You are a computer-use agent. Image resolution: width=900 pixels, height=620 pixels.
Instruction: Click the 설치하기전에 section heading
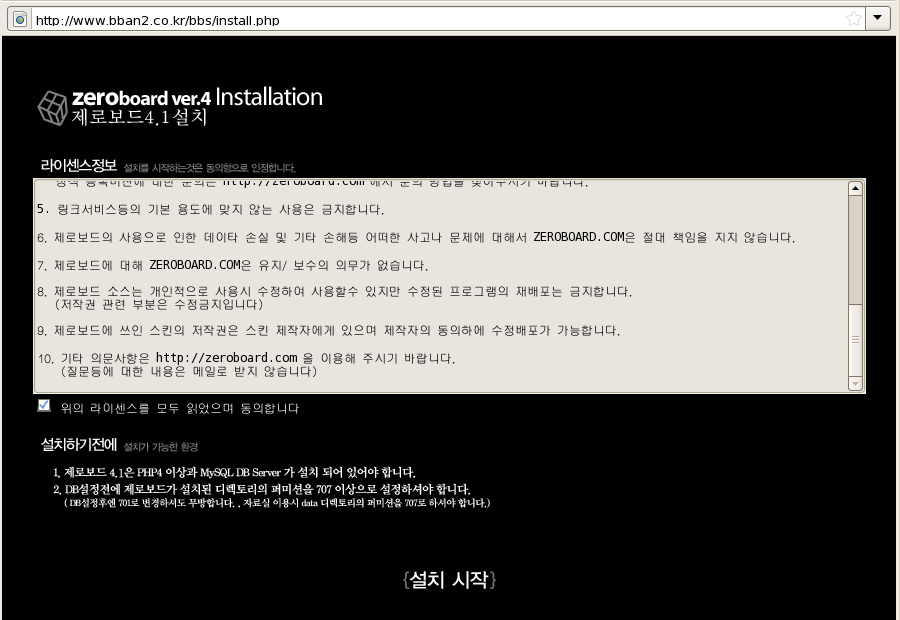79,444
